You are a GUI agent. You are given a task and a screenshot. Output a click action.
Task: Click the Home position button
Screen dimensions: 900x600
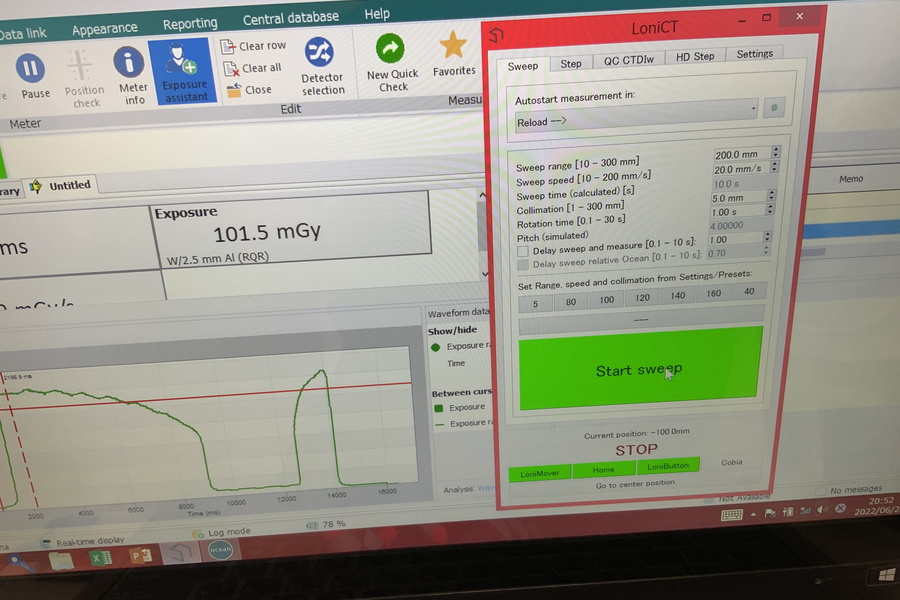coord(603,469)
